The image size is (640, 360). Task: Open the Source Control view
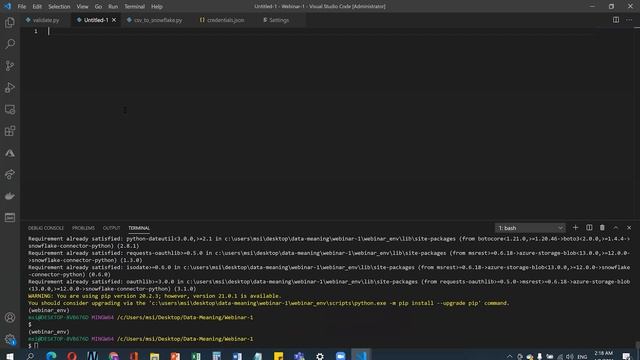[10, 66]
